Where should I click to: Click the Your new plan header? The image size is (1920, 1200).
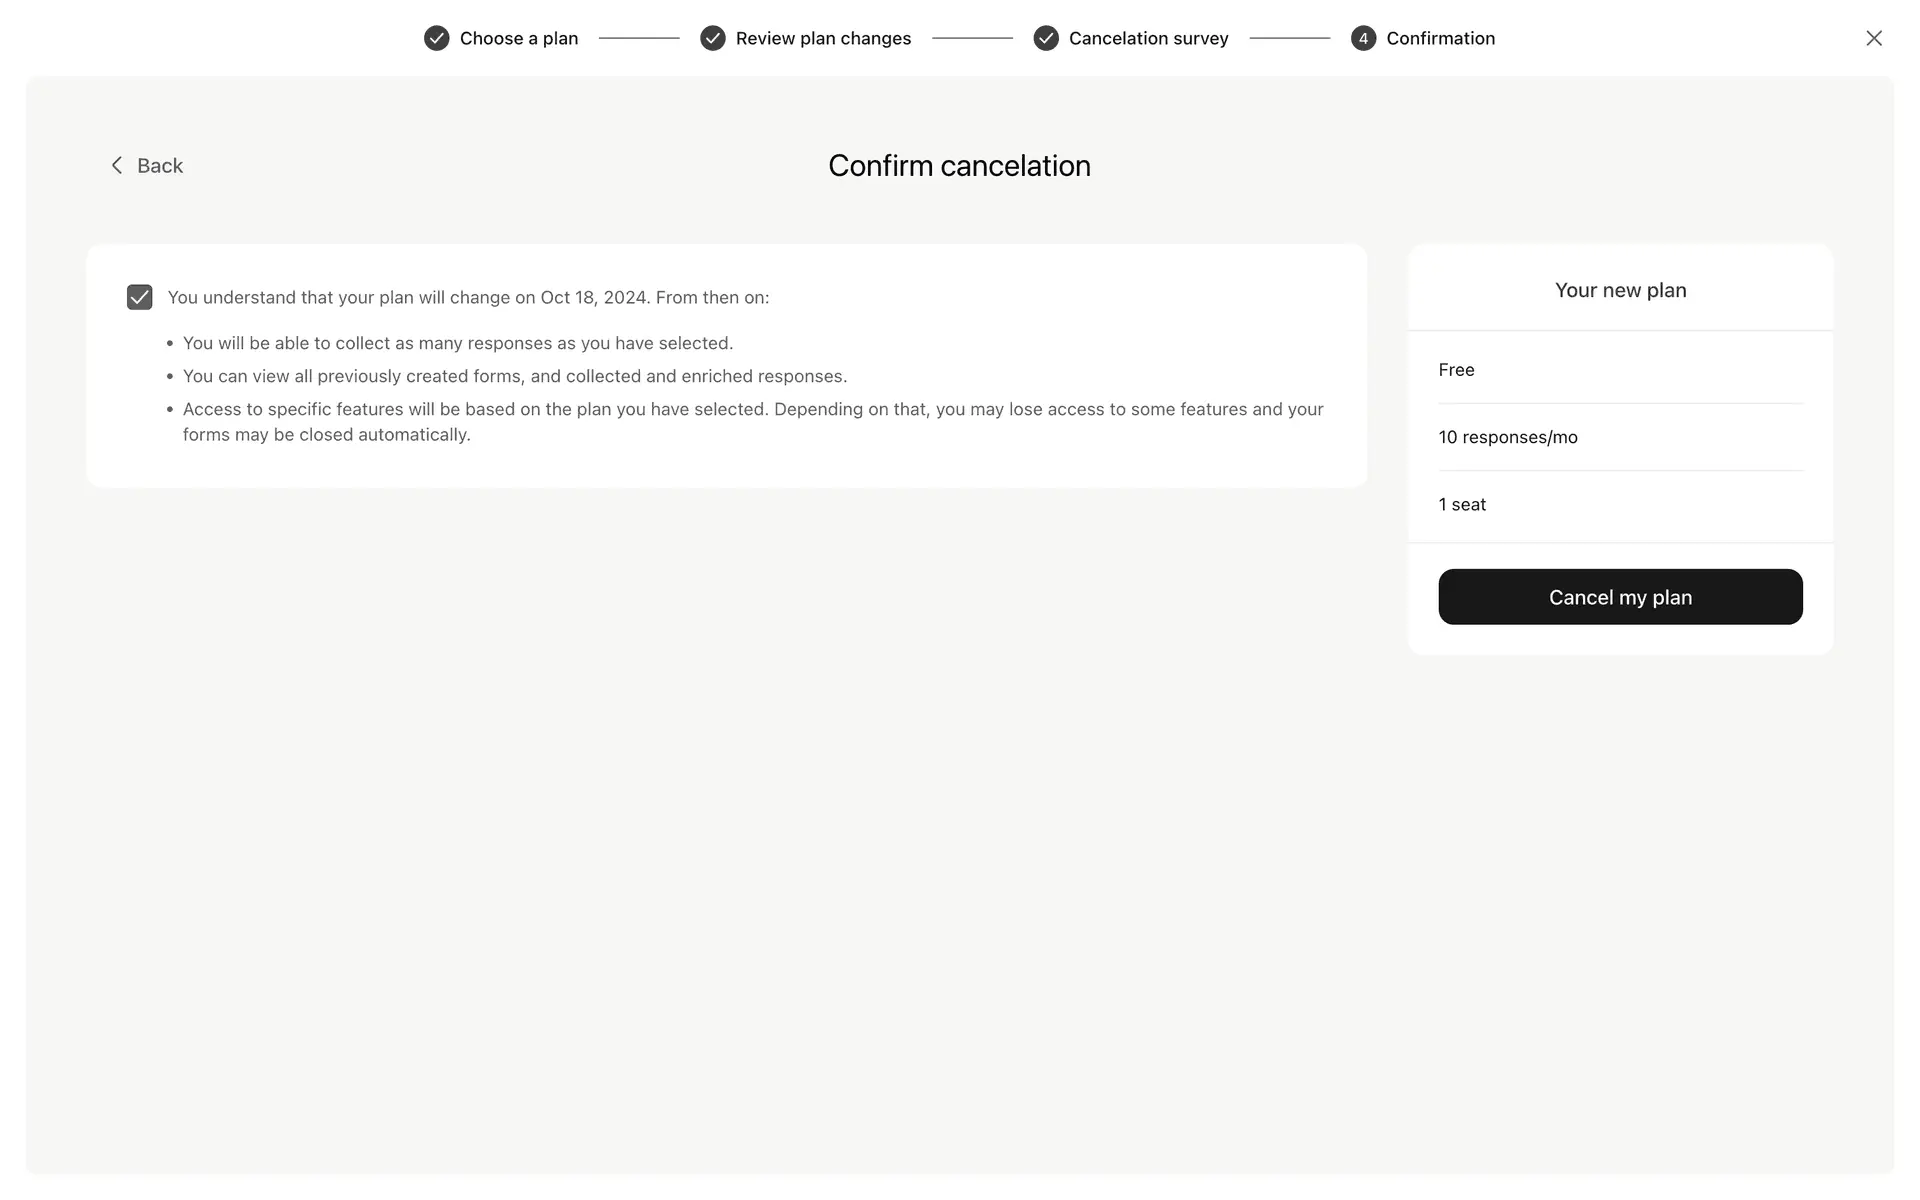tap(1620, 290)
